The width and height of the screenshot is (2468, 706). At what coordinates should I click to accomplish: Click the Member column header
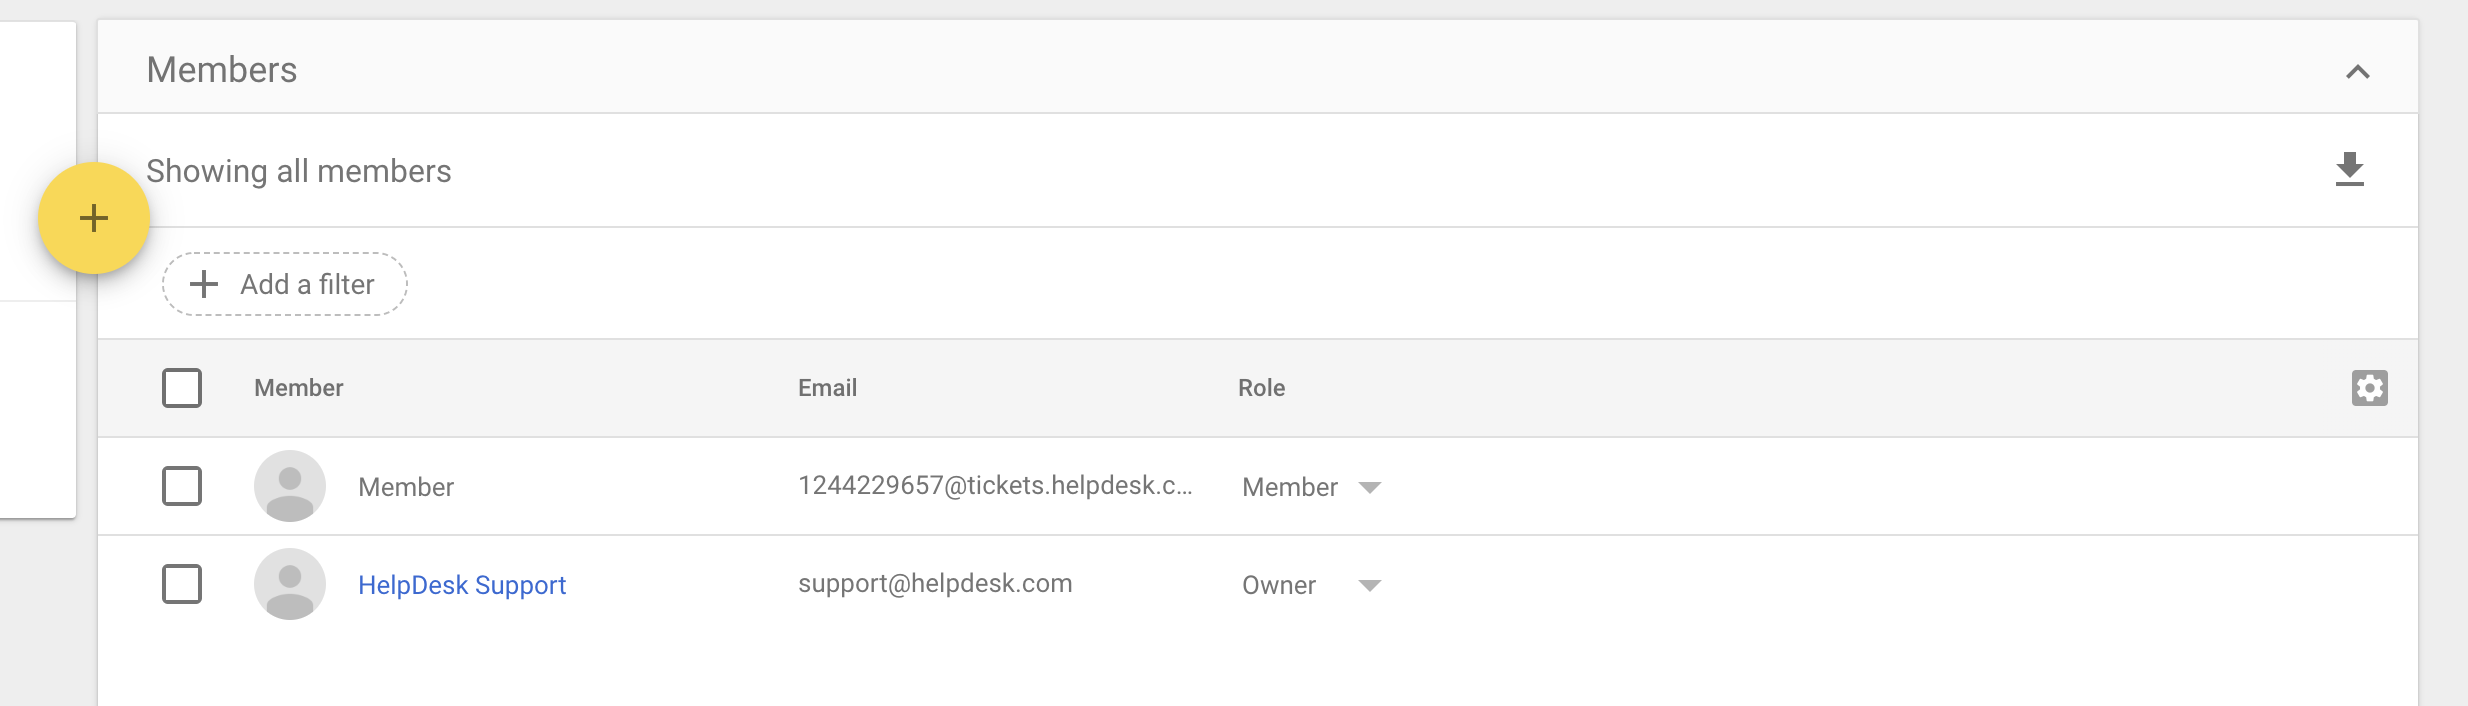pyautogui.click(x=298, y=388)
